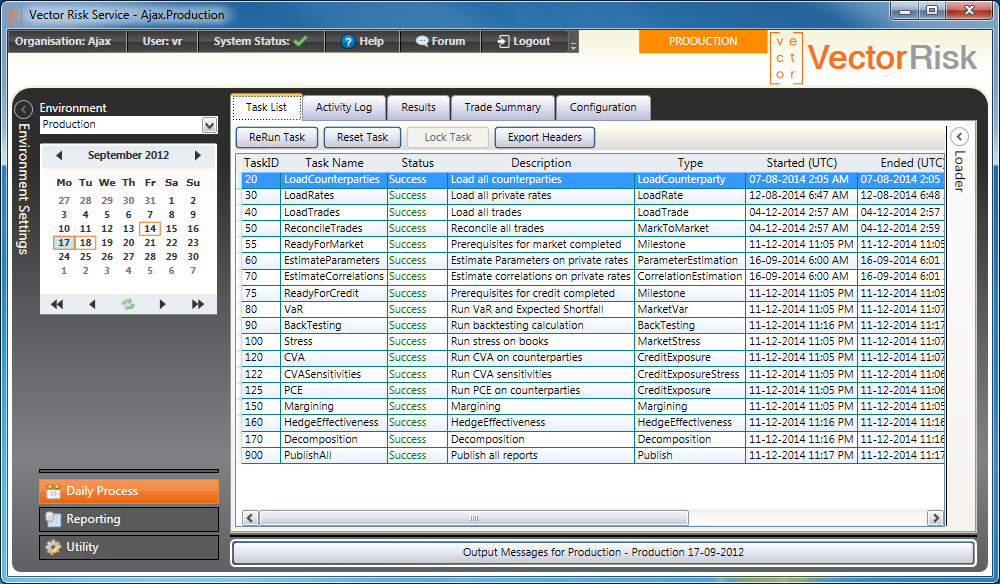Expand Output Messages for Production bar
The width and height of the screenshot is (1000, 584).
point(603,552)
